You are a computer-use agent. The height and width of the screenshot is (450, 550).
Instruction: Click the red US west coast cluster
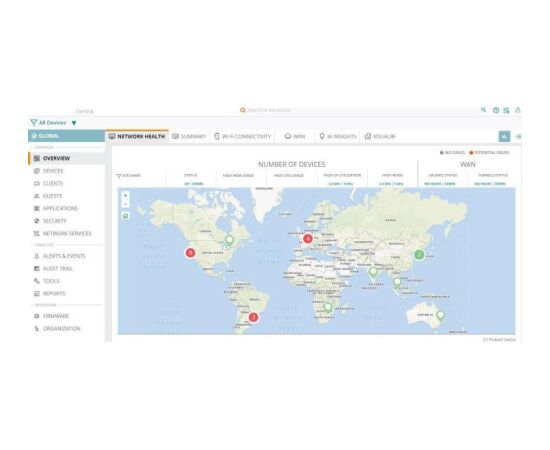pyautogui.click(x=190, y=253)
